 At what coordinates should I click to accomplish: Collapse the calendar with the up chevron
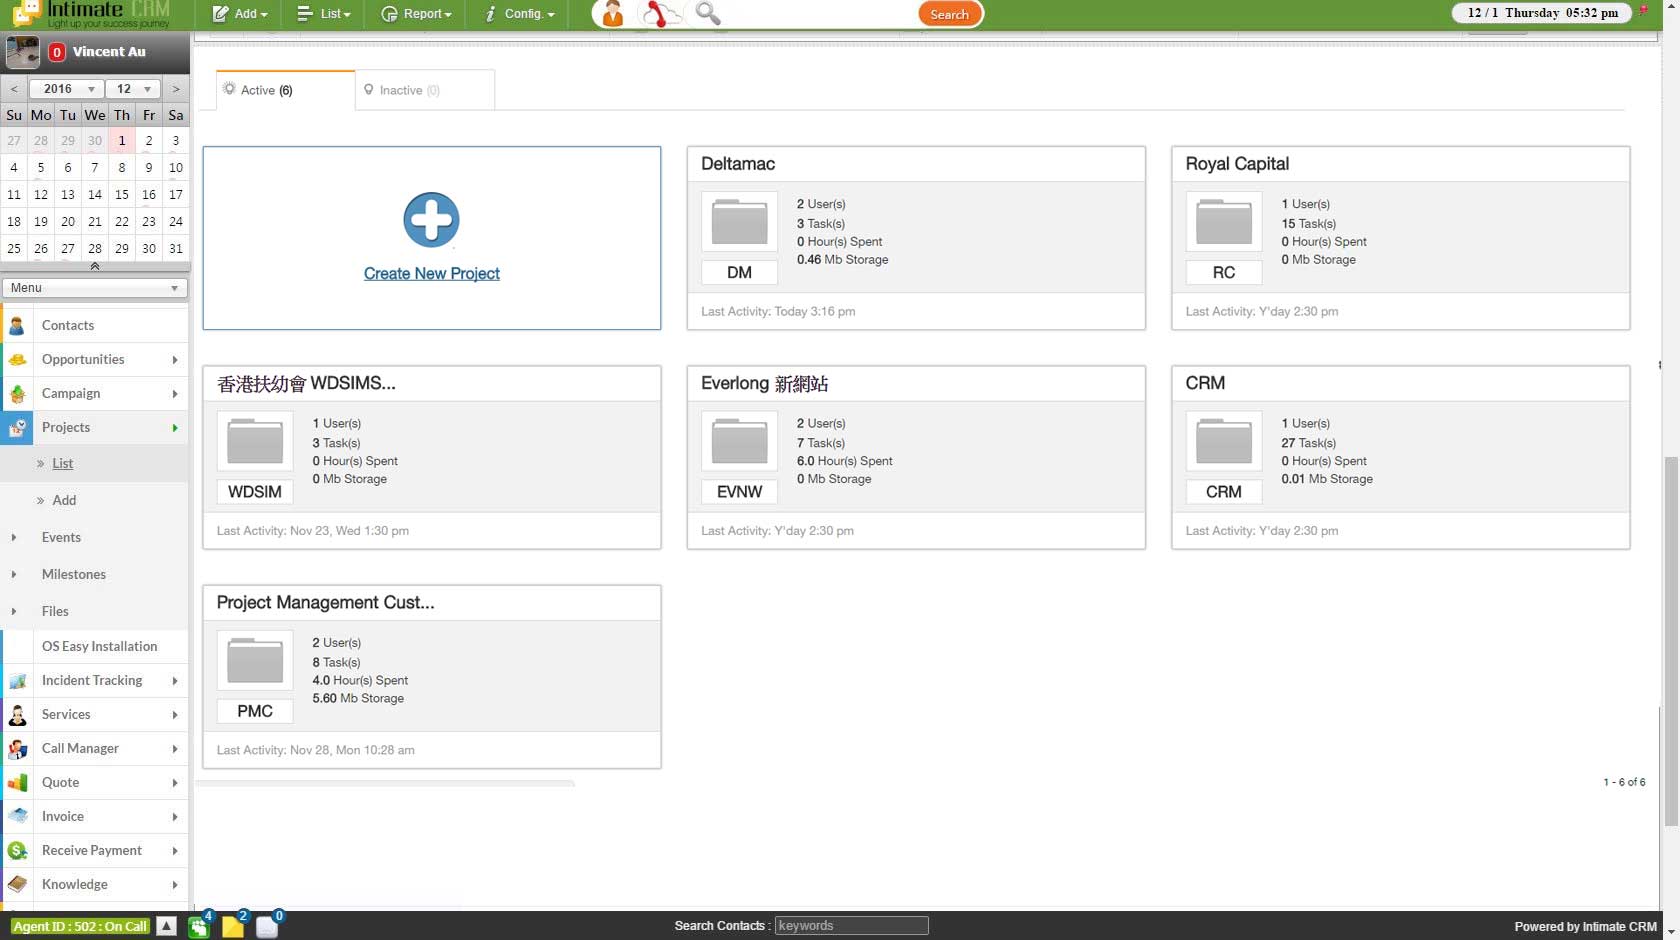94,267
